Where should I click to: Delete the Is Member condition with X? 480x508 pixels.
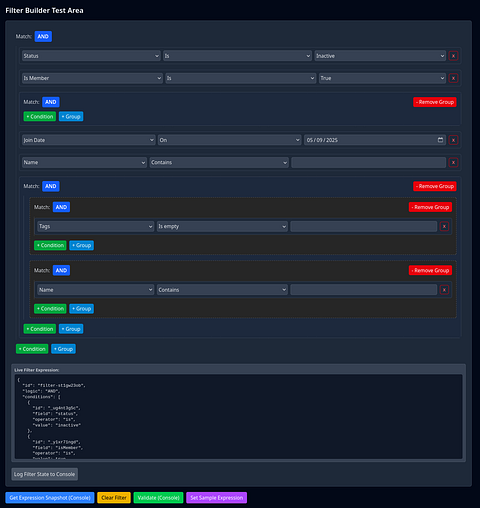[x=453, y=78]
